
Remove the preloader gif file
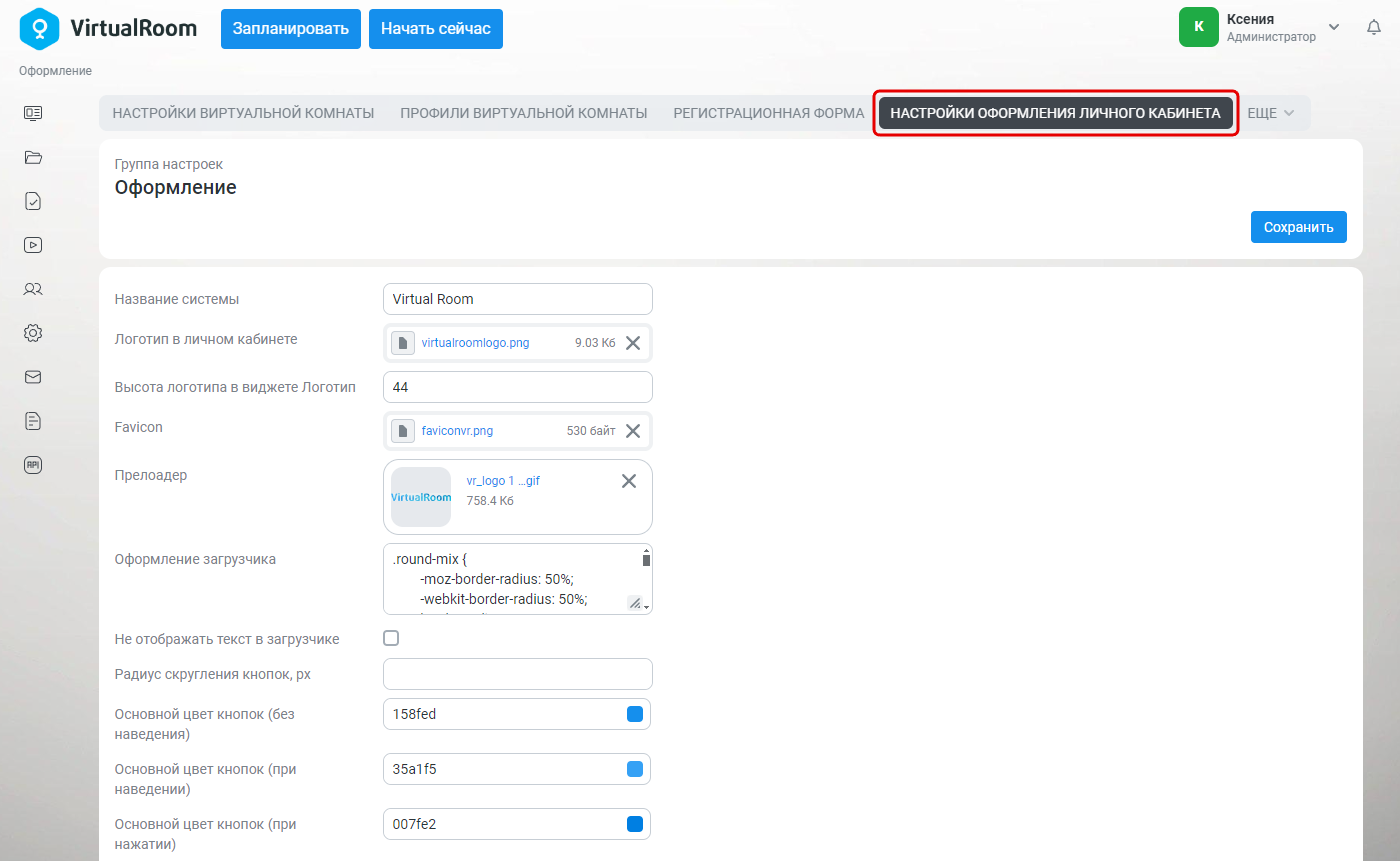tap(629, 481)
